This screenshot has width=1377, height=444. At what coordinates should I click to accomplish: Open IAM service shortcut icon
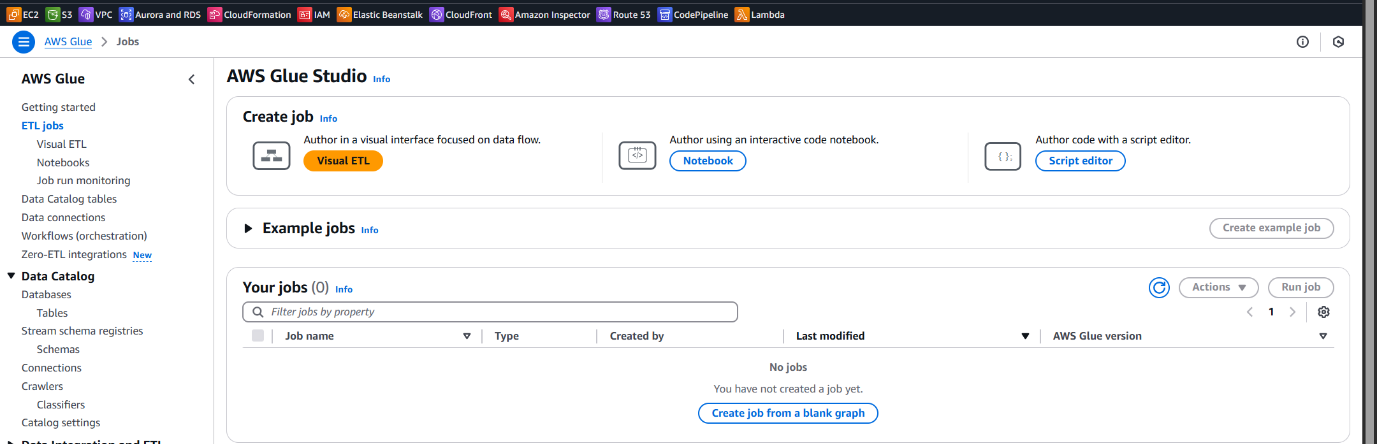point(305,15)
